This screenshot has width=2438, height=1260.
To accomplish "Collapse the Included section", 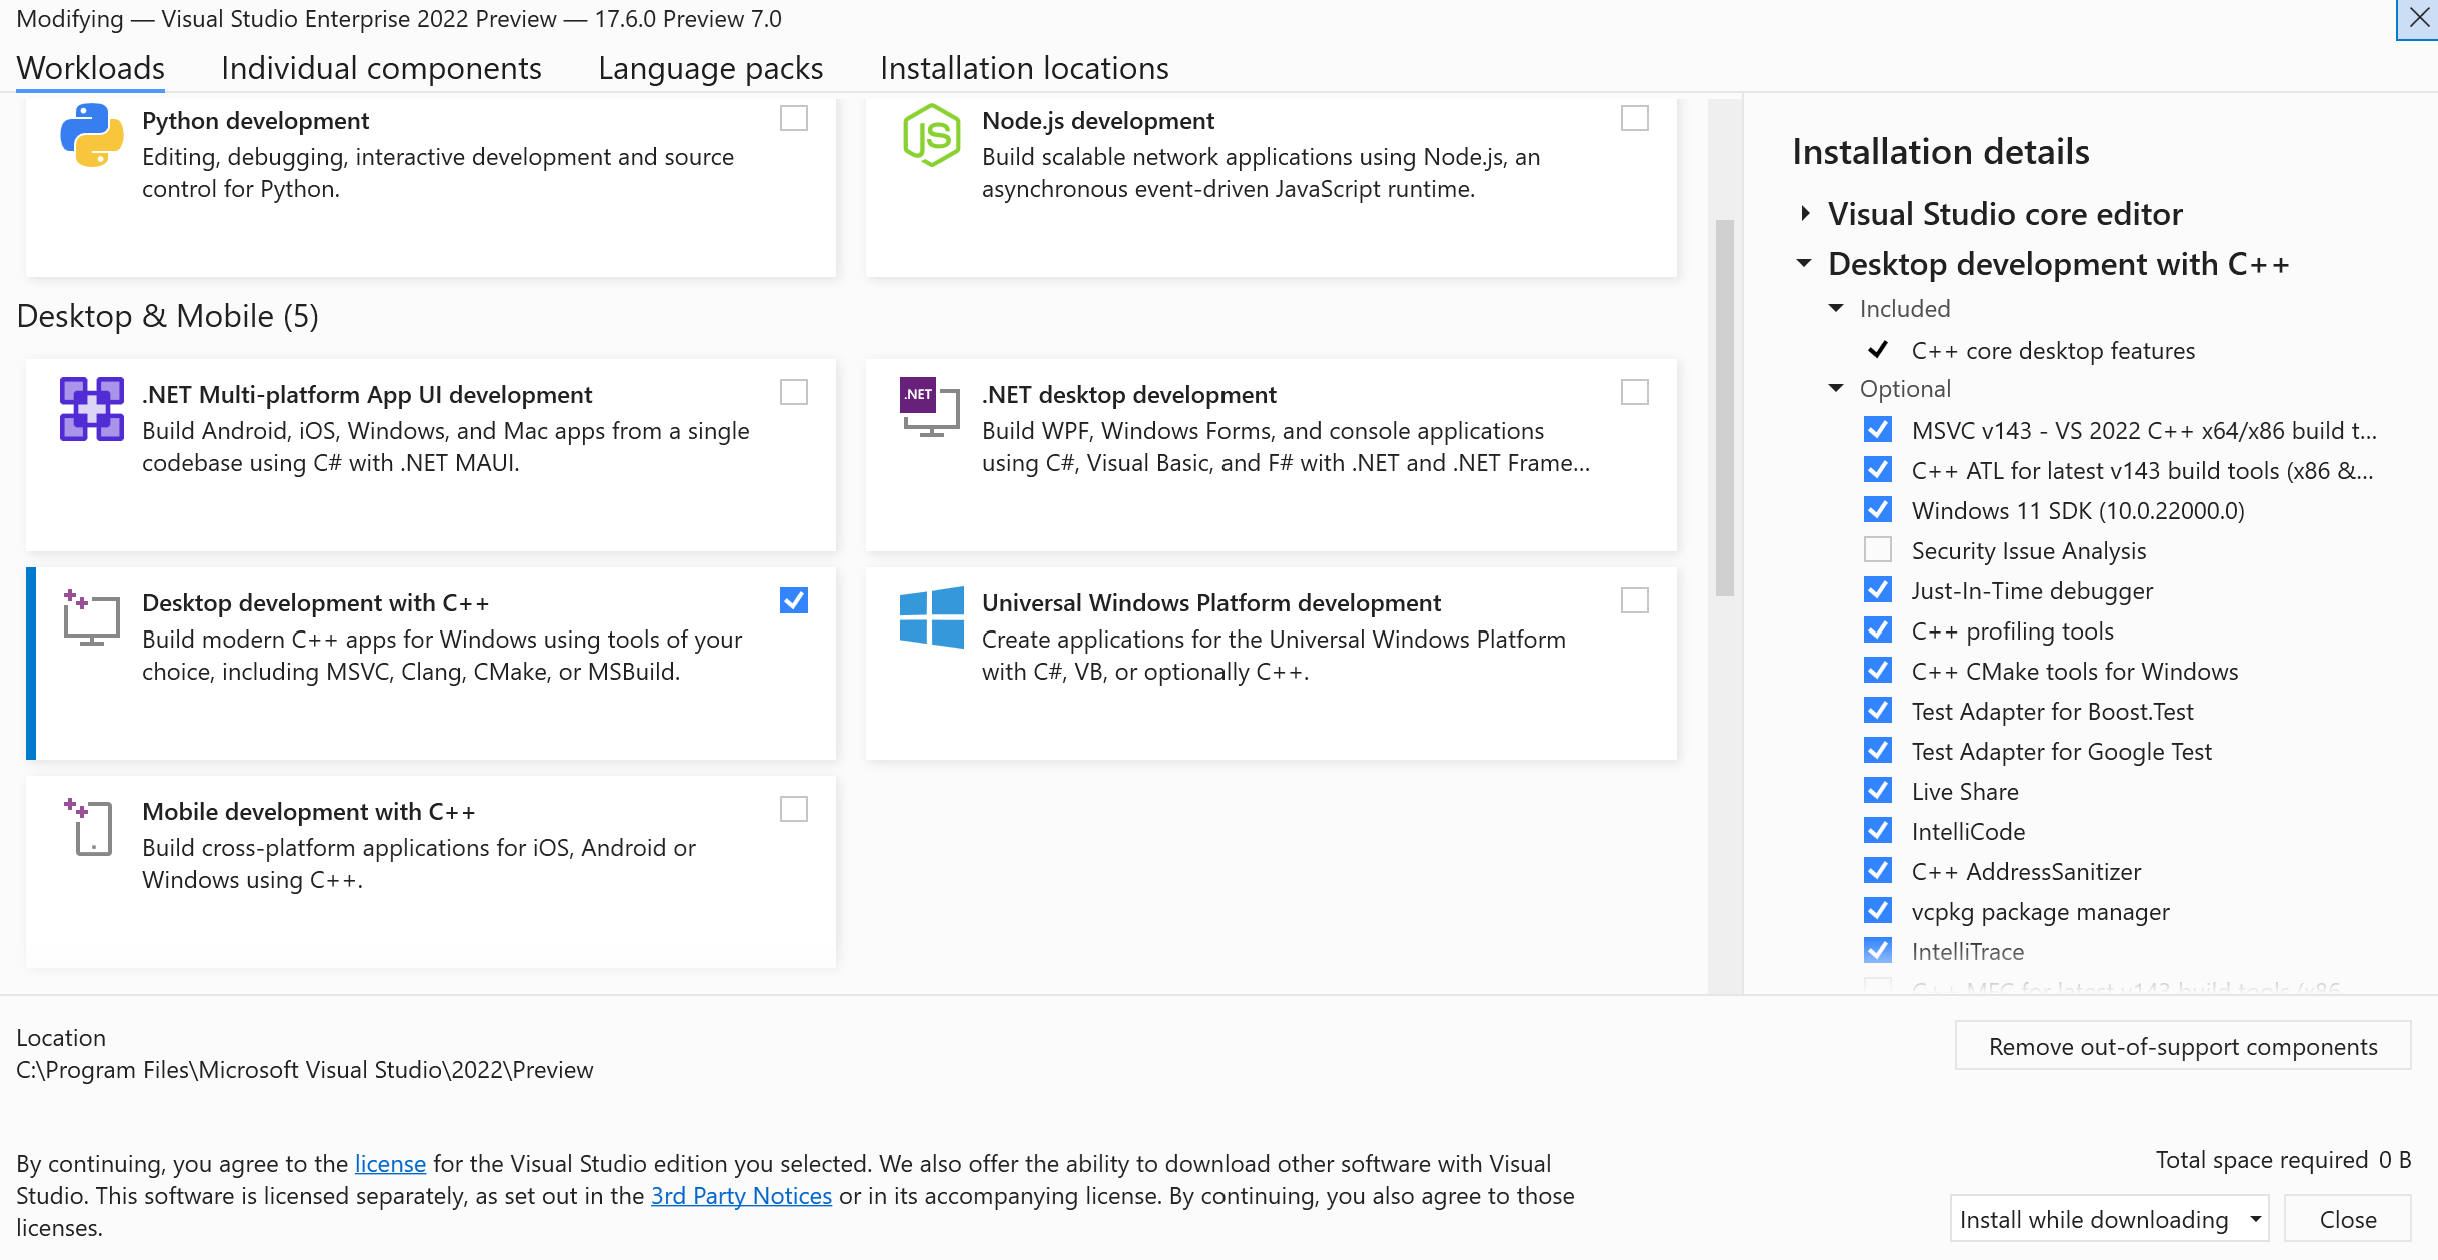I will click(x=1836, y=308).
